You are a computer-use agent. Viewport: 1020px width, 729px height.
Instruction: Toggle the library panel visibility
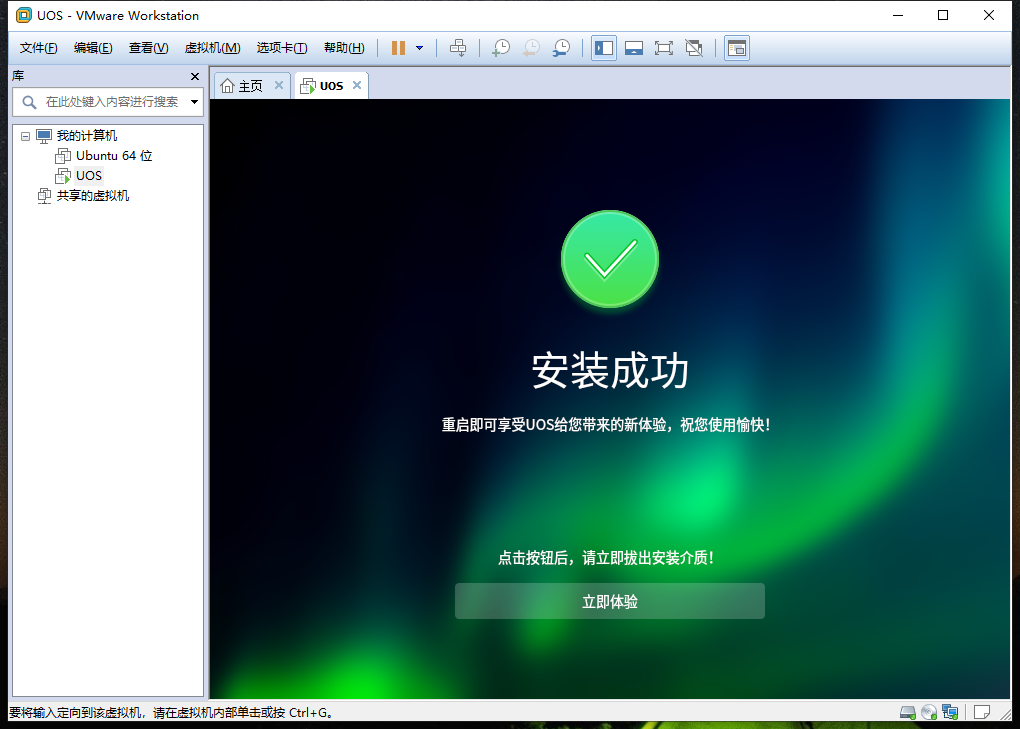coord(603,47)
